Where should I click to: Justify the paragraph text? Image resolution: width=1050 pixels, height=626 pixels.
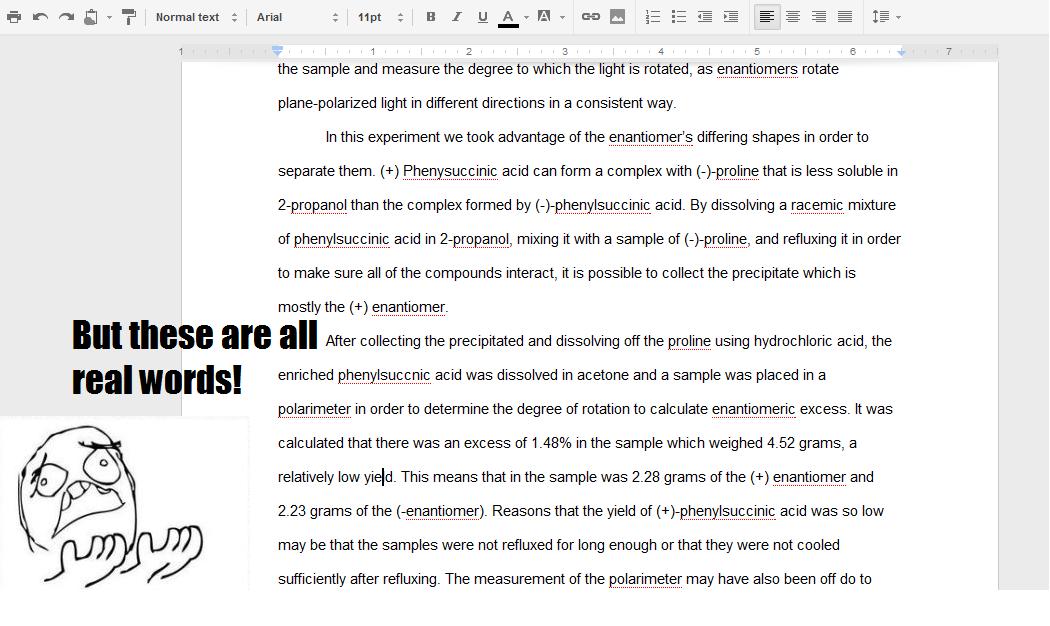[x=845, y=17]
